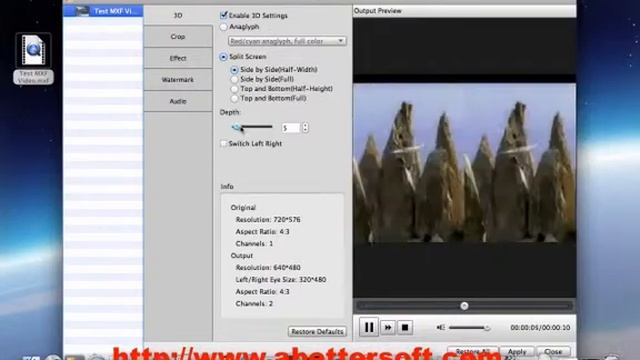Choose Top and Bottom(Full) mode

click(x=234, y=98)
